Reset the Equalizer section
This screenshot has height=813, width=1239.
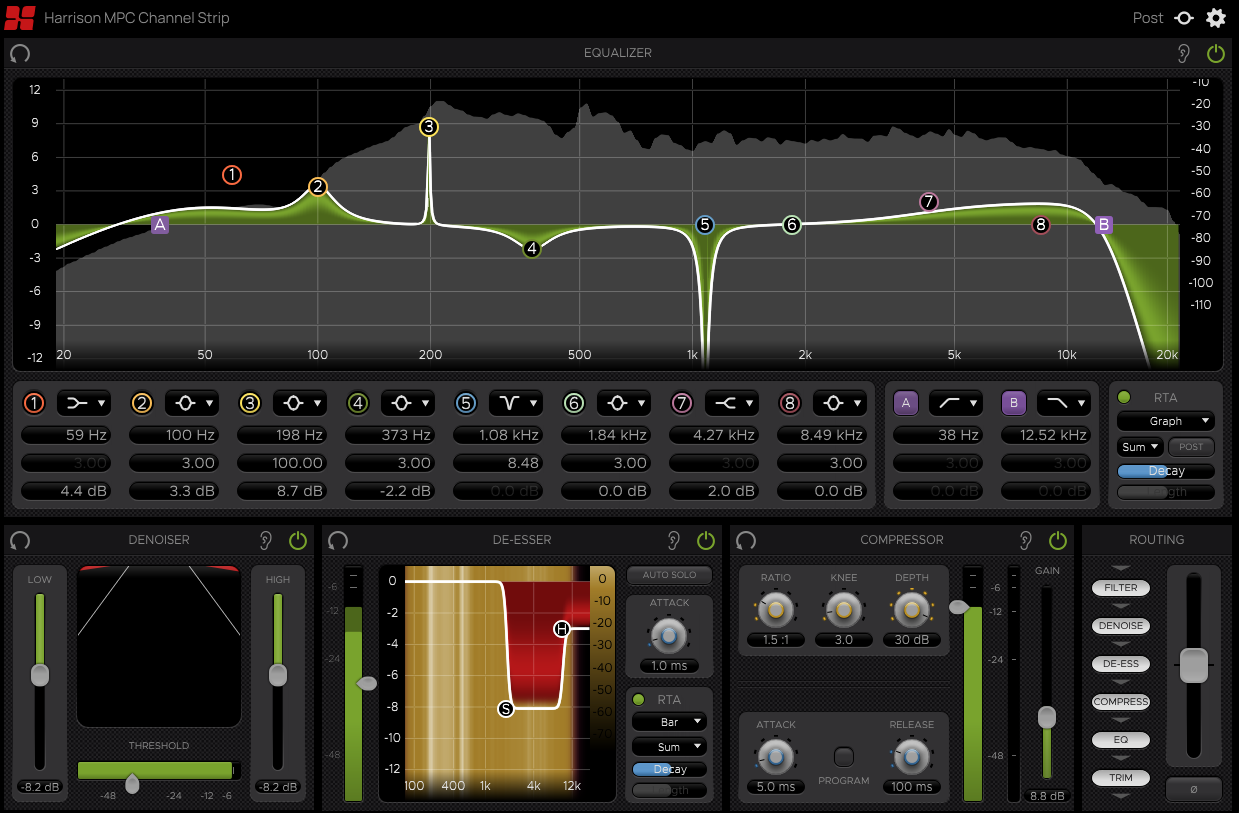point(19,53)
